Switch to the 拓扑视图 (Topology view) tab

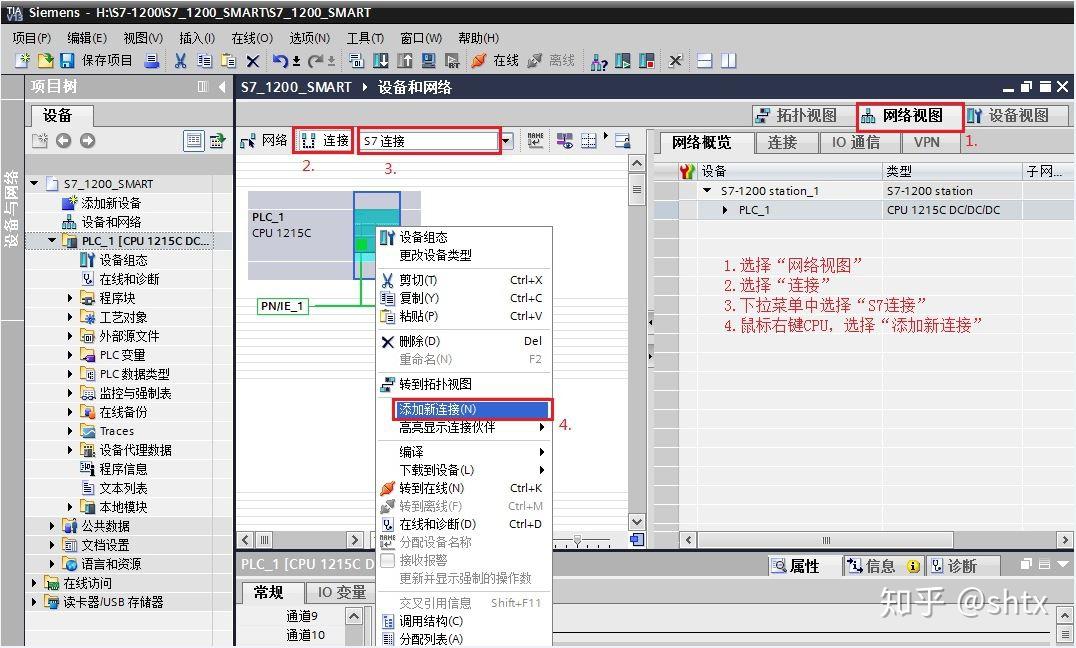click(798, 115)
